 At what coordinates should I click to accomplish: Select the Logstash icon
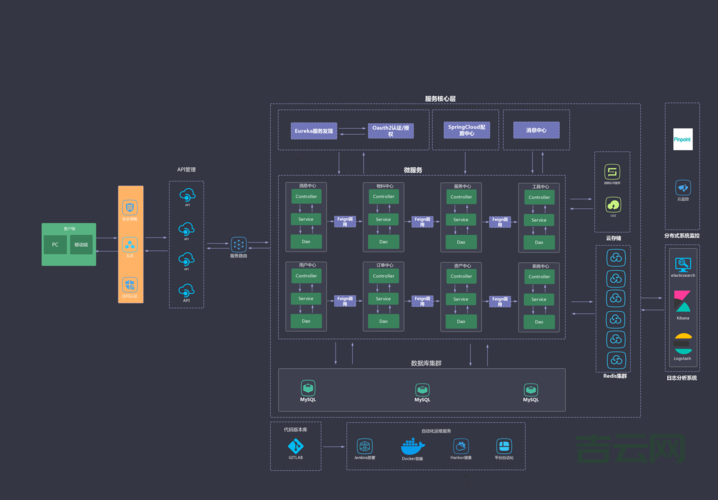pyautogui.click(x=683, y=342)
